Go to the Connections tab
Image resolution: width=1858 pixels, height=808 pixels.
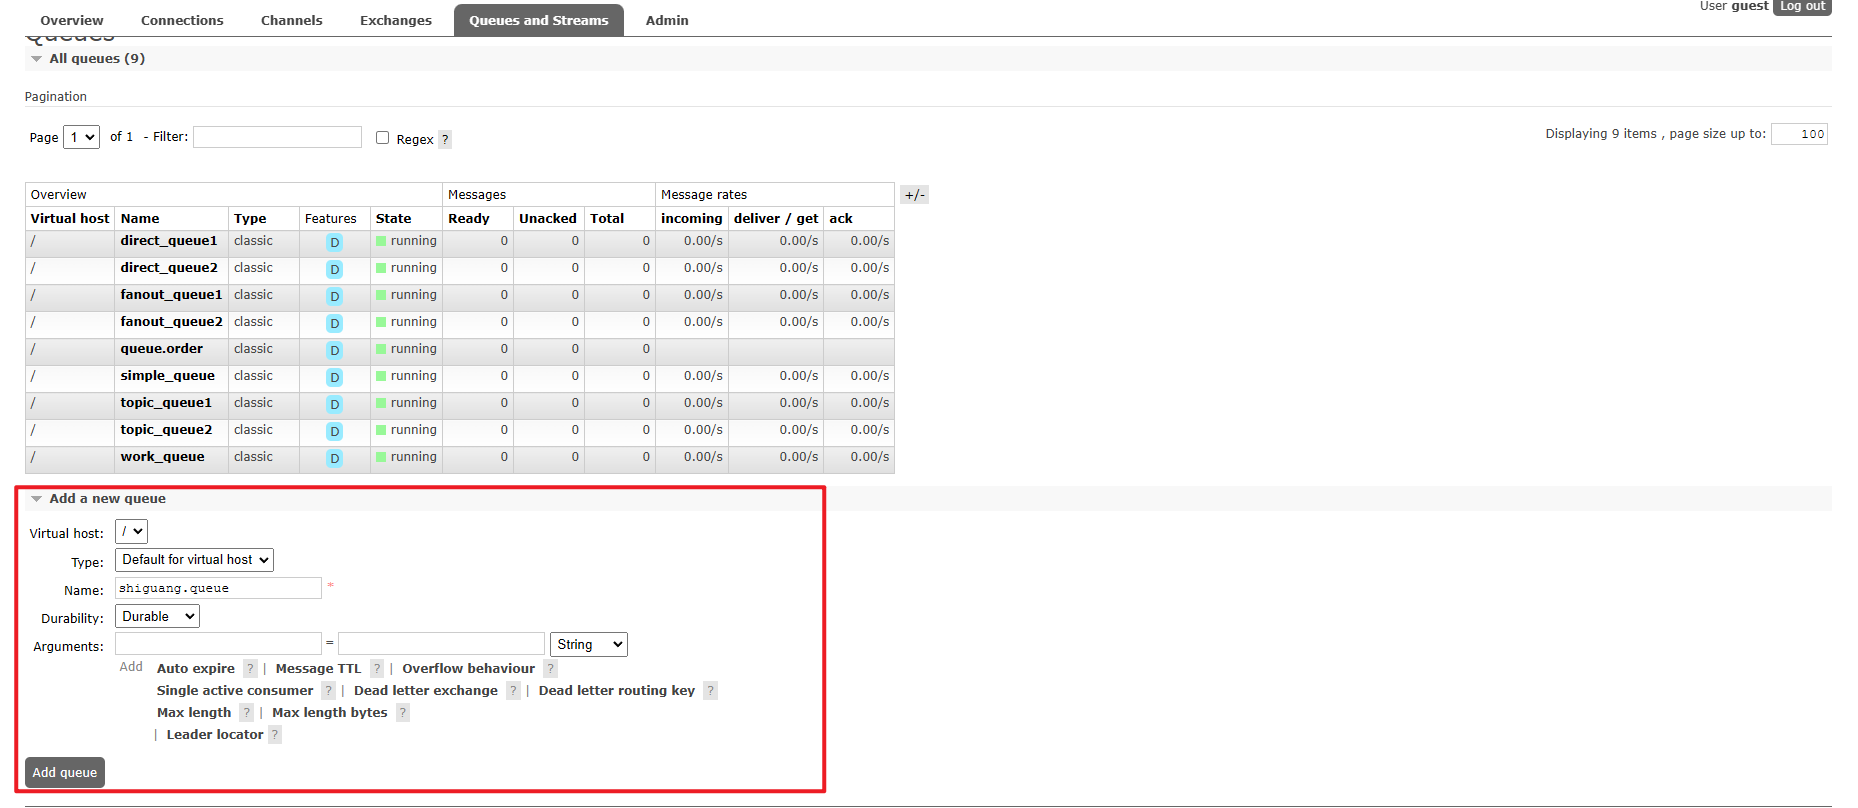click(x=182, y=20)
